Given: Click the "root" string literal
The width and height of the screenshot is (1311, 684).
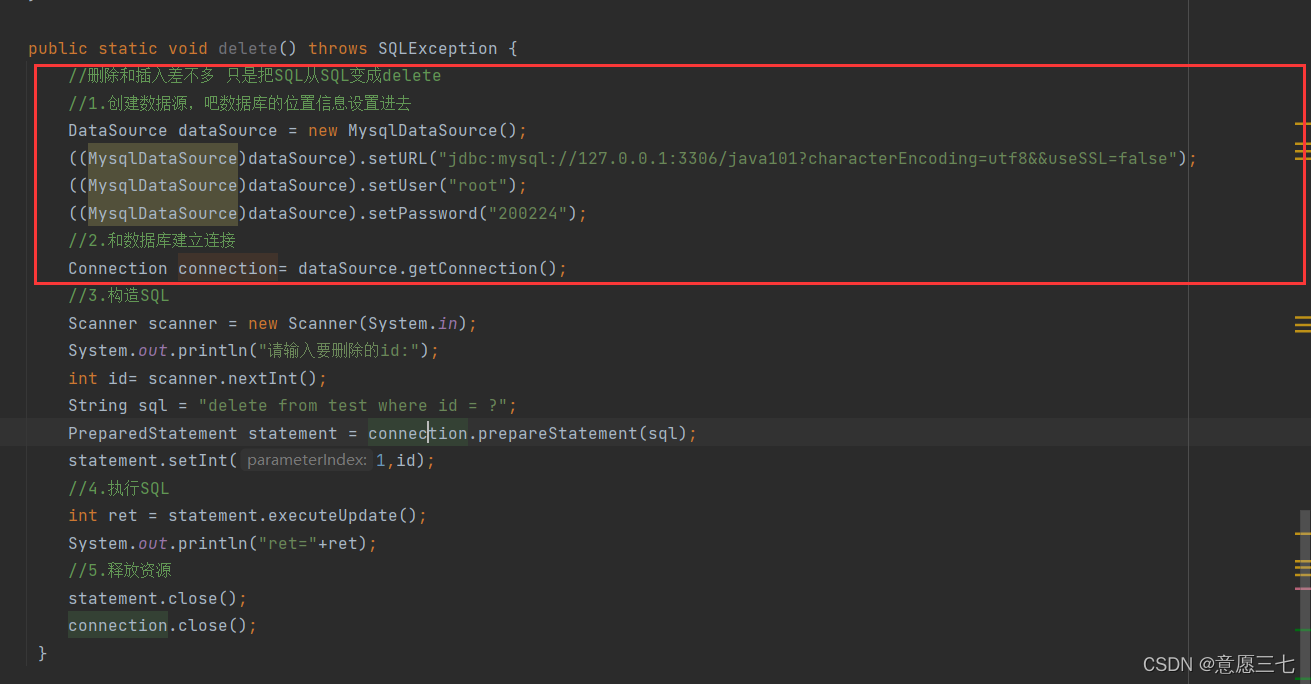Looking at the screenshot, I should 477,186.
